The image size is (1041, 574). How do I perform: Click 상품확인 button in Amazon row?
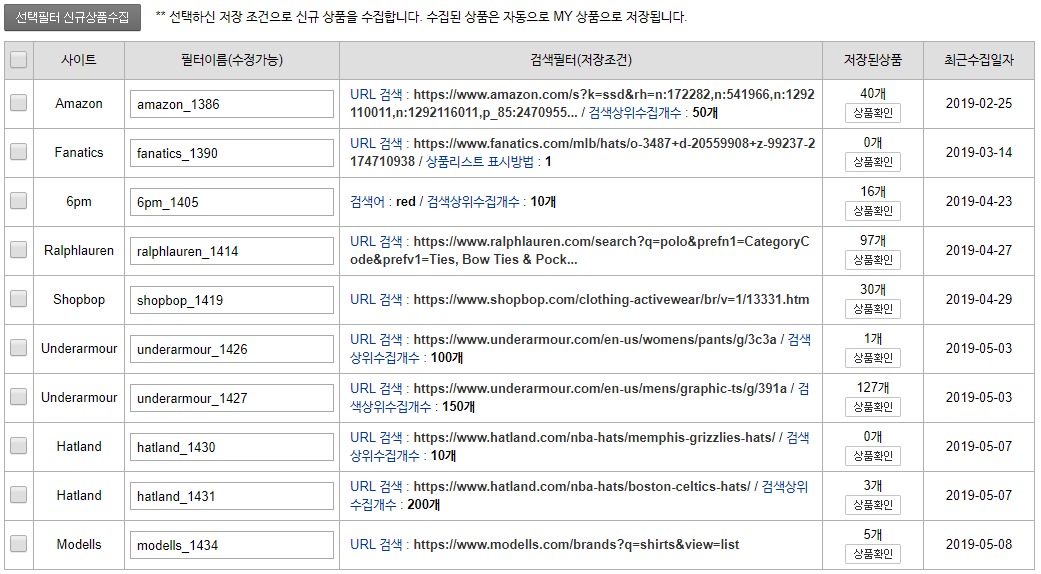pyautogui.click(x=872, y=113)
